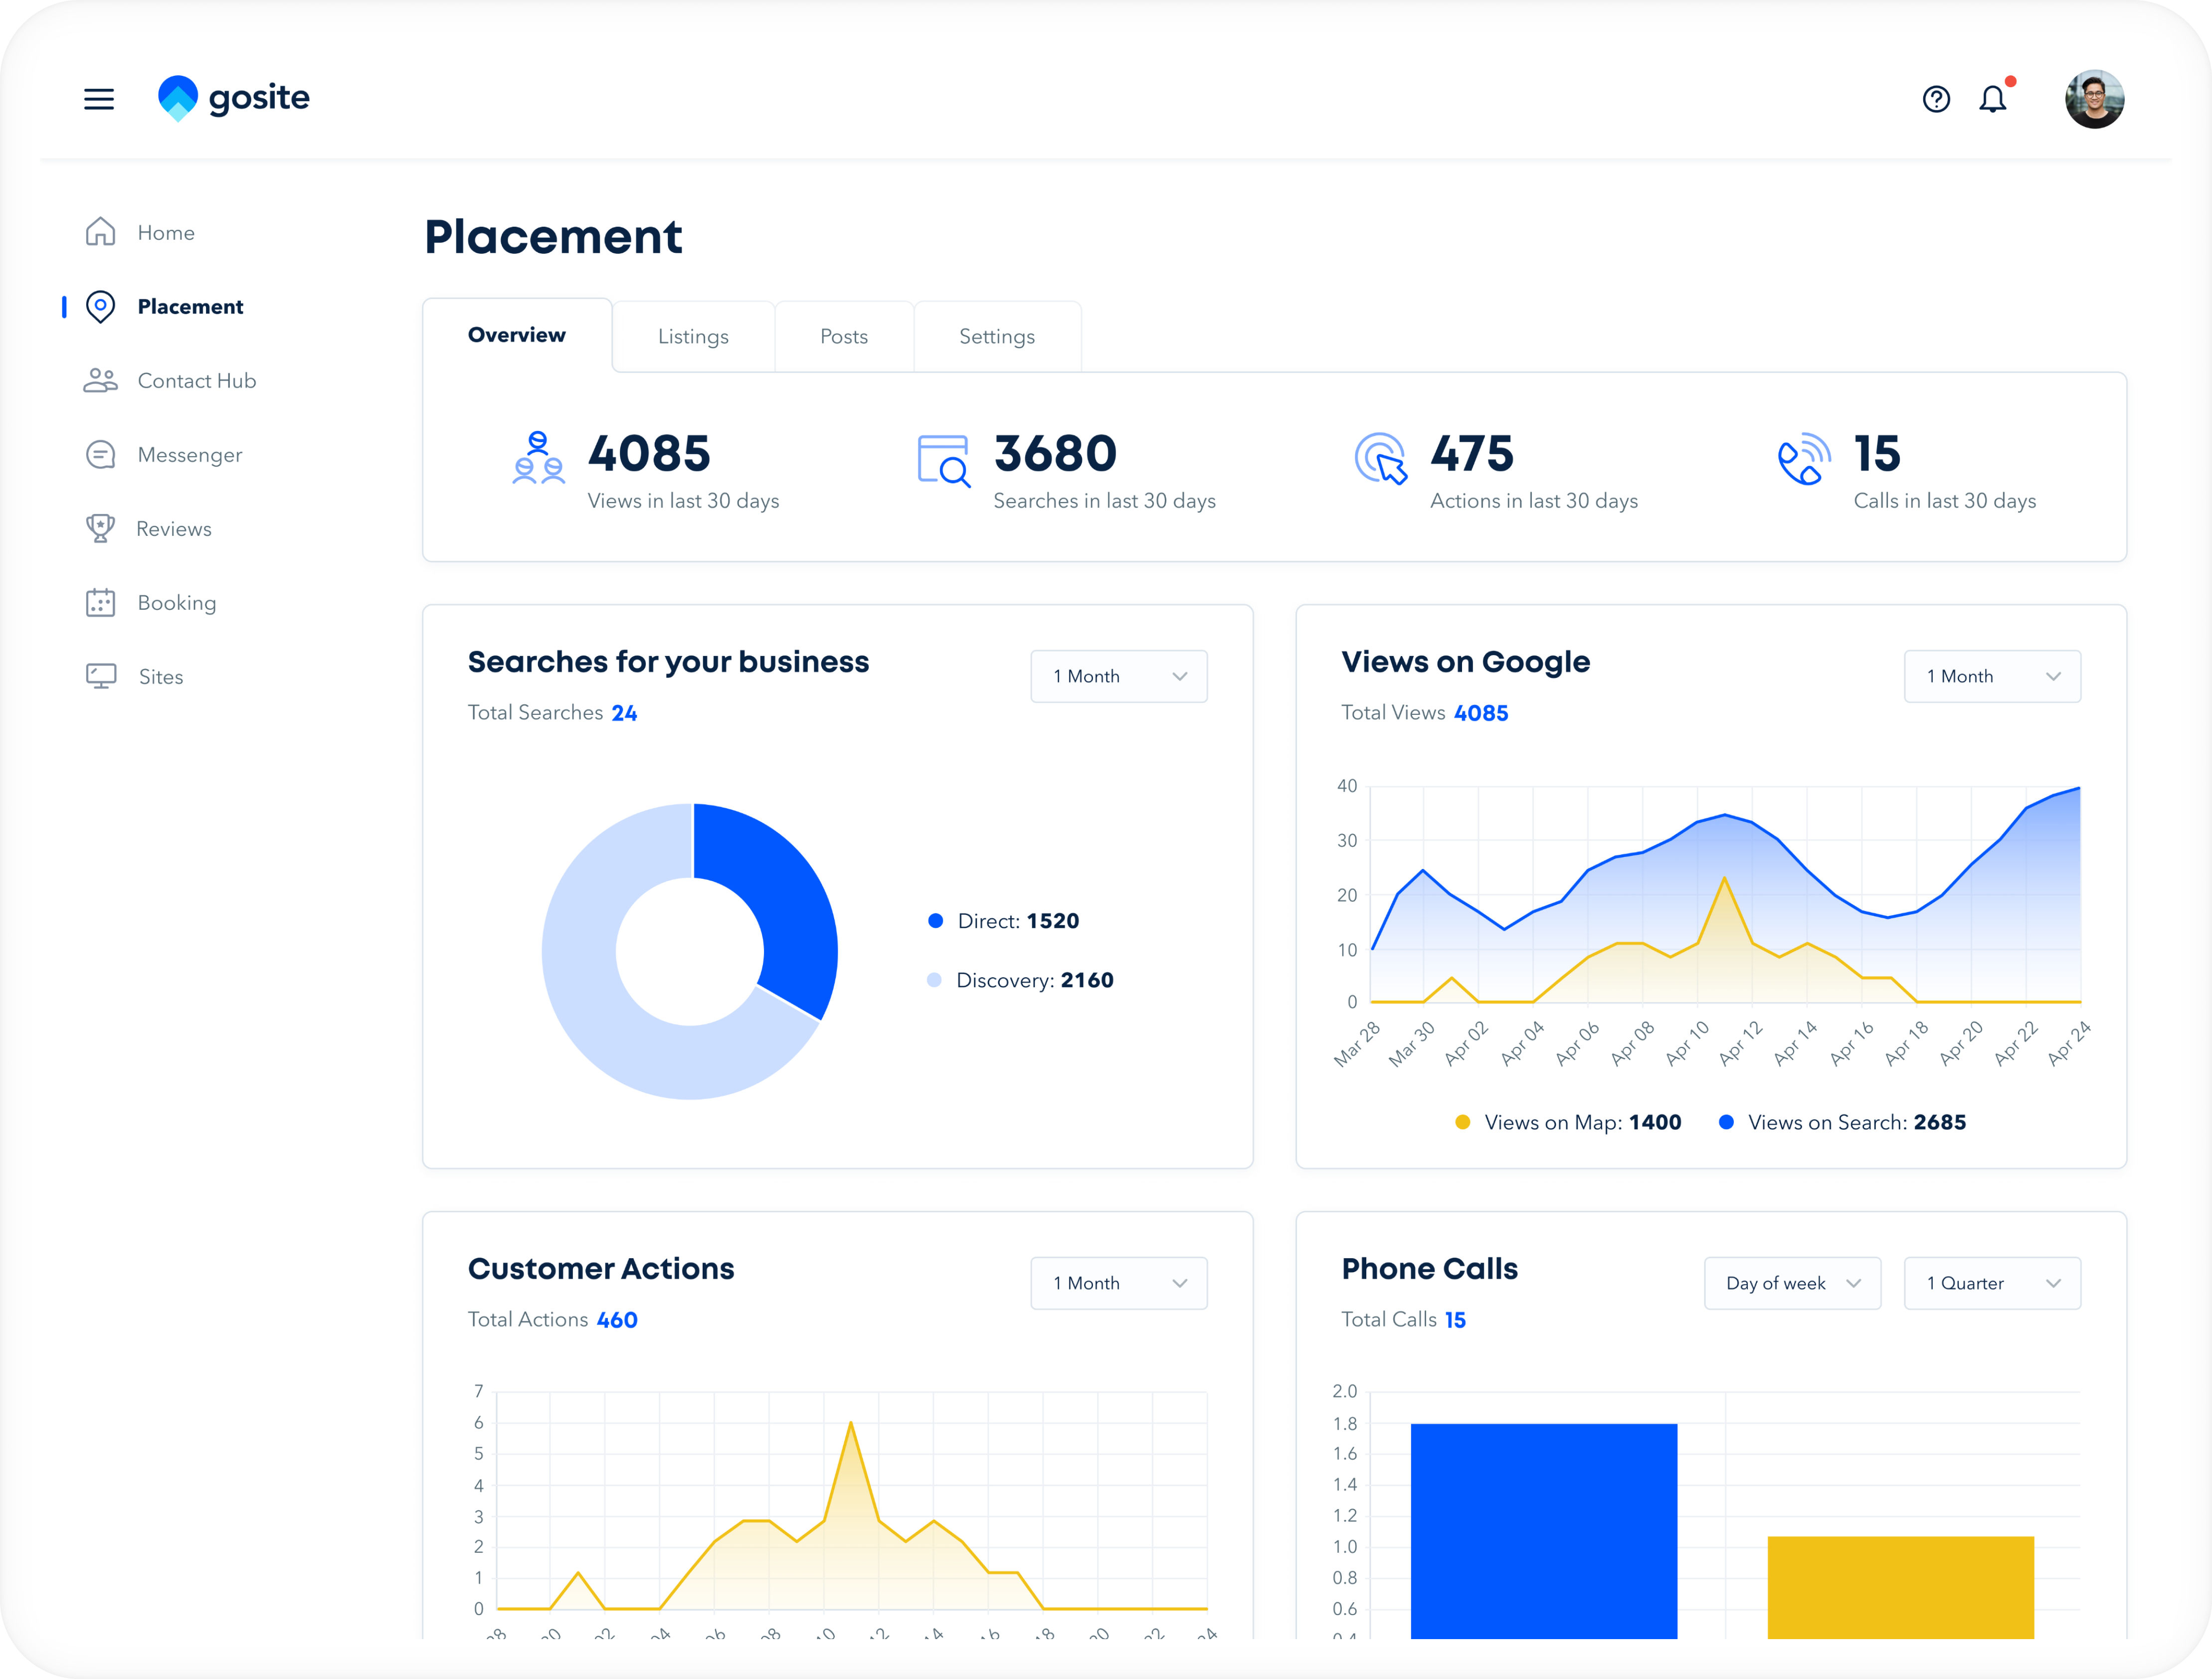
Task: Open the 1 Month dropdown for Searches chart
Action: 1118,676
